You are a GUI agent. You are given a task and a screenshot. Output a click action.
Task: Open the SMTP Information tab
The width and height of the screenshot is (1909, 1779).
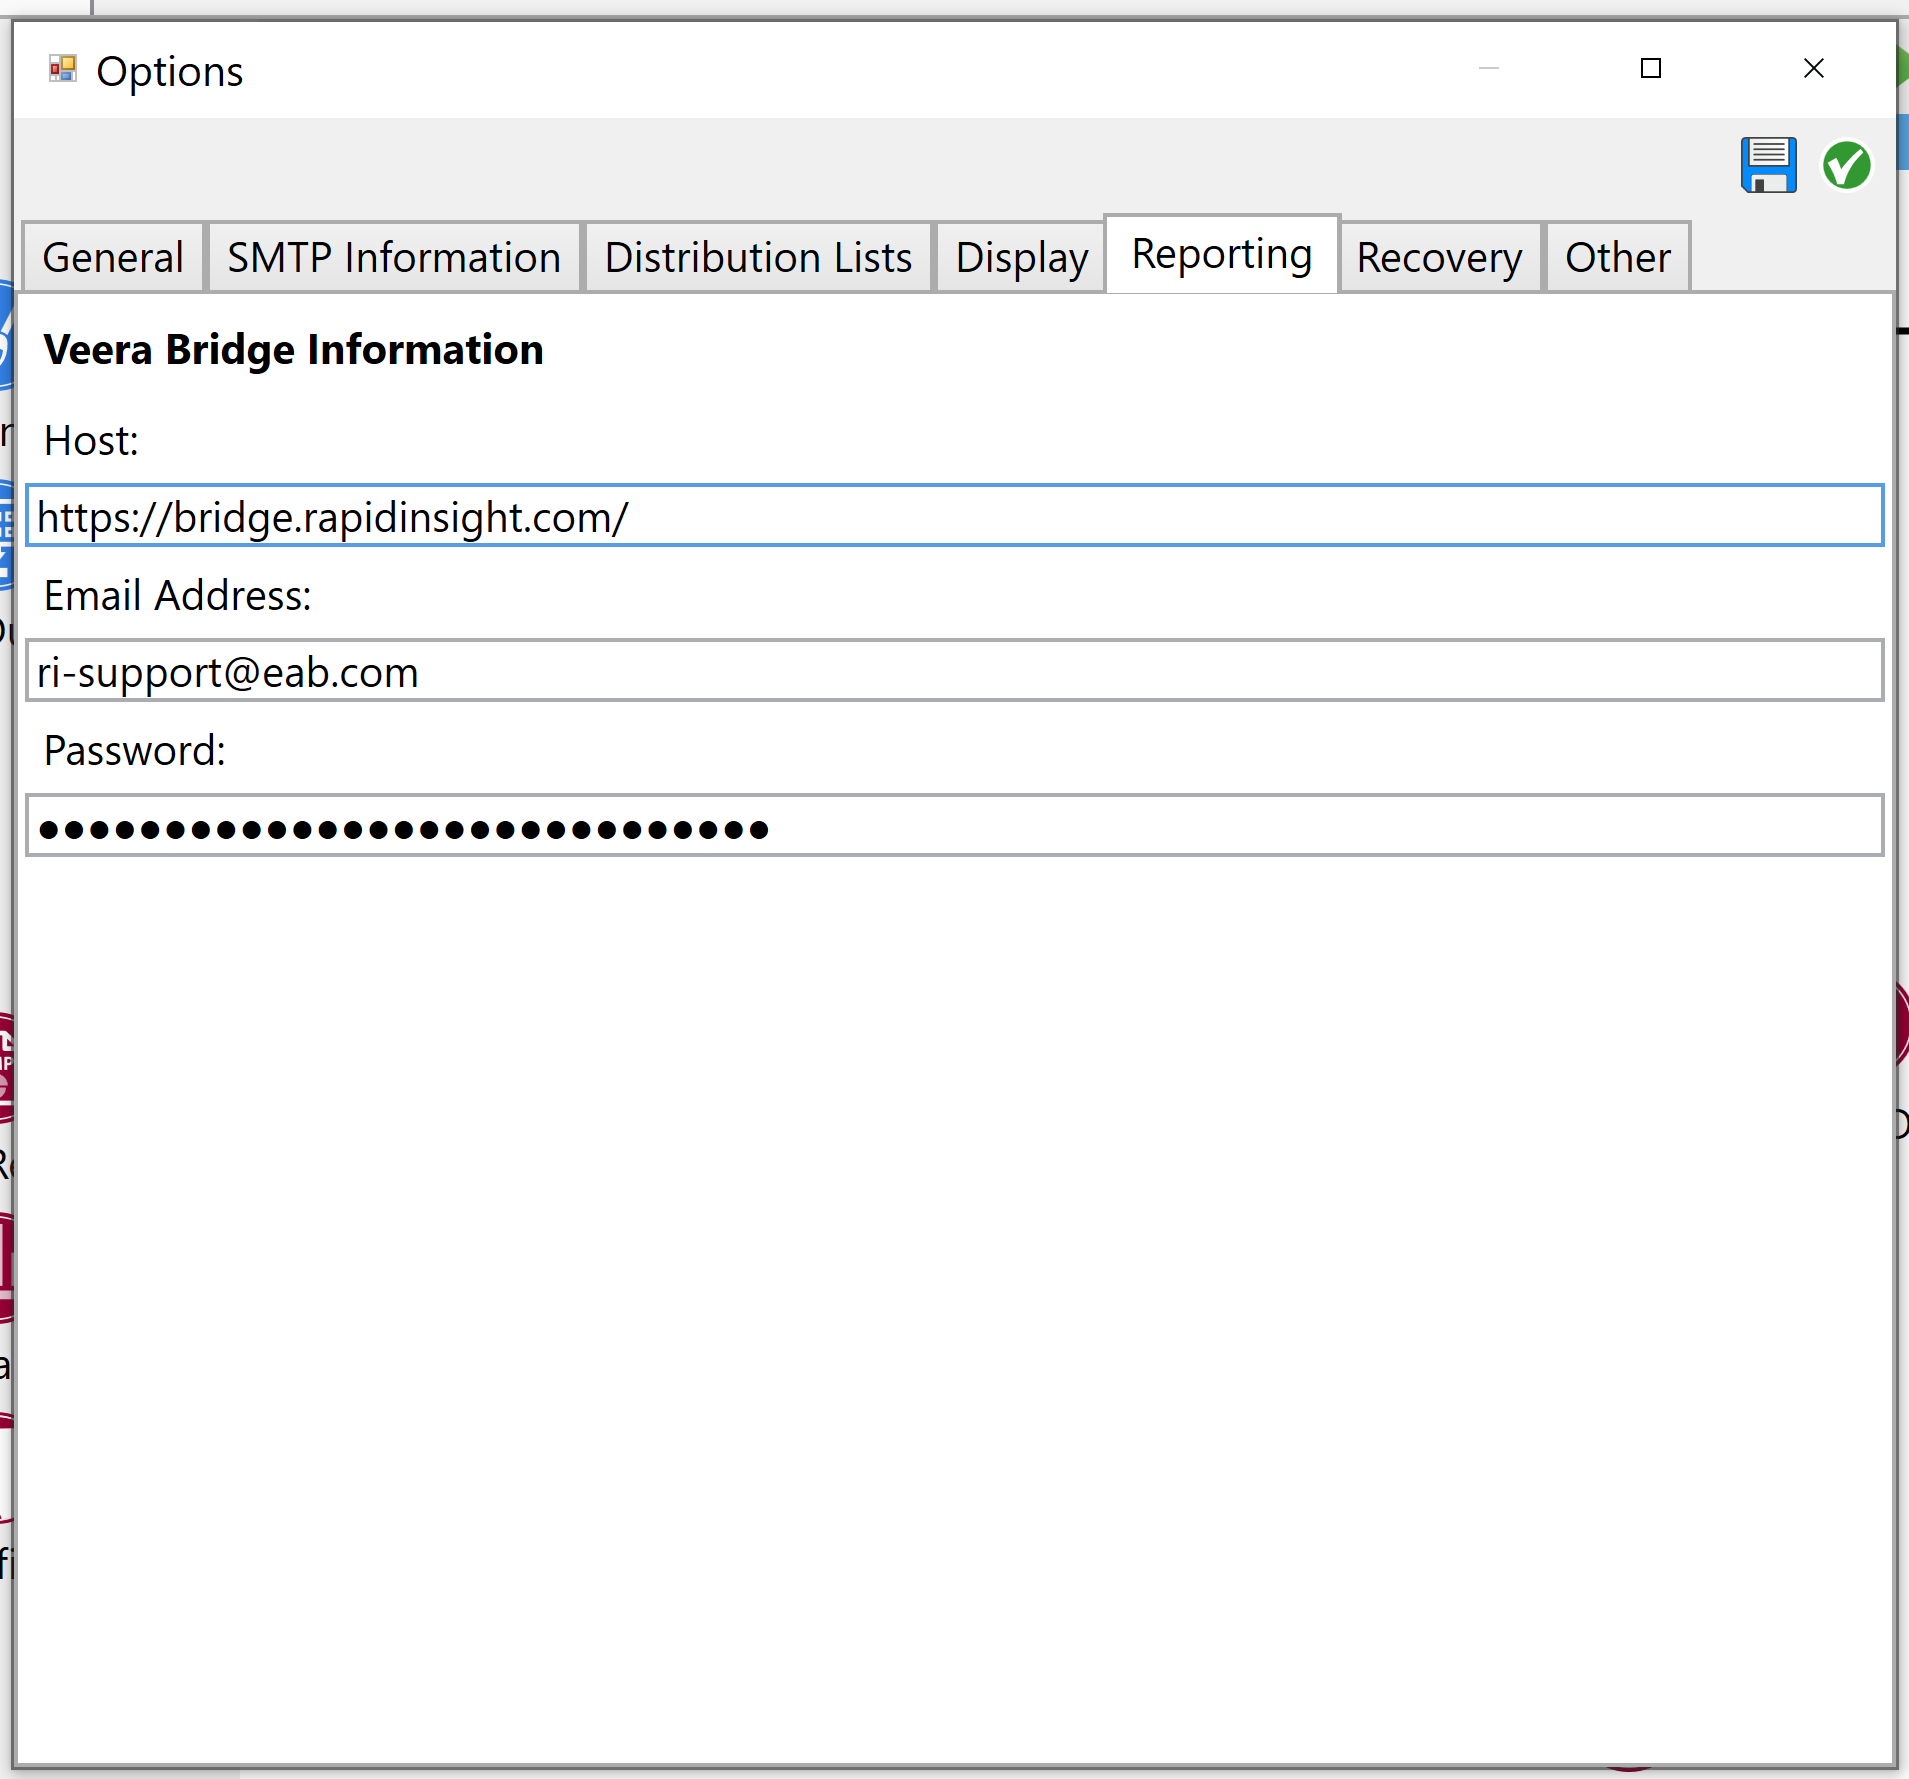point(393,256)
